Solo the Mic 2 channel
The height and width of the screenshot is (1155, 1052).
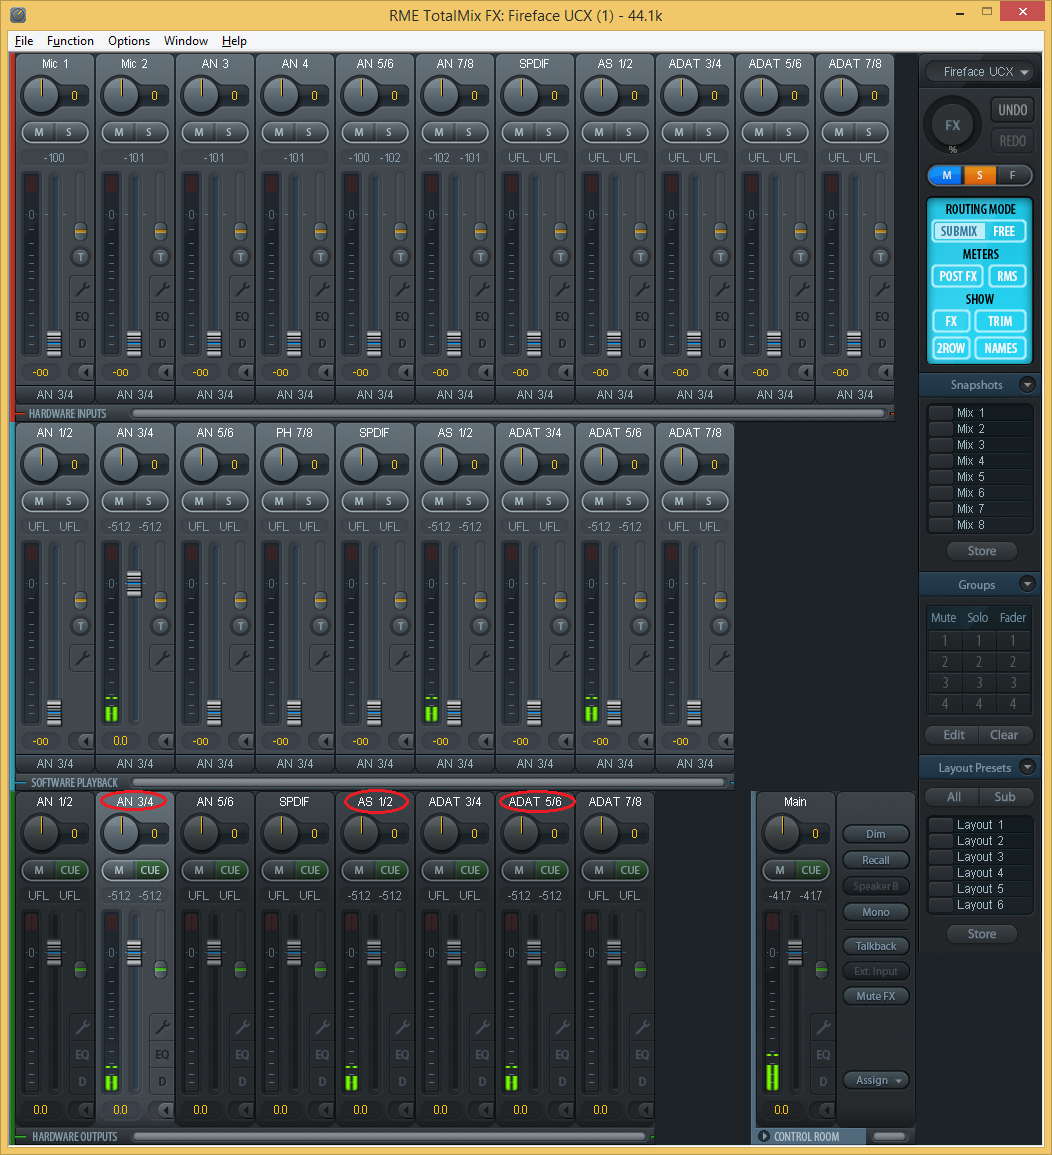(x=149, y=133)
